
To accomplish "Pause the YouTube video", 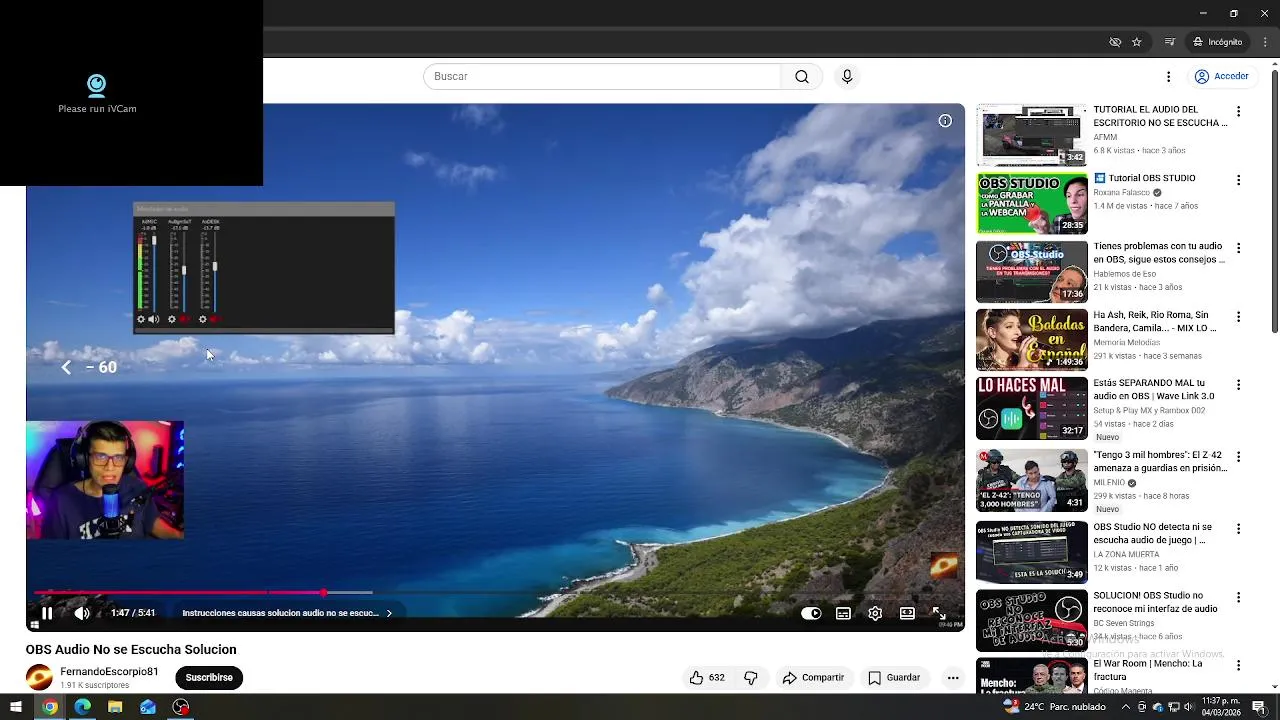I will pyautogui.click(x=47, y=613).
